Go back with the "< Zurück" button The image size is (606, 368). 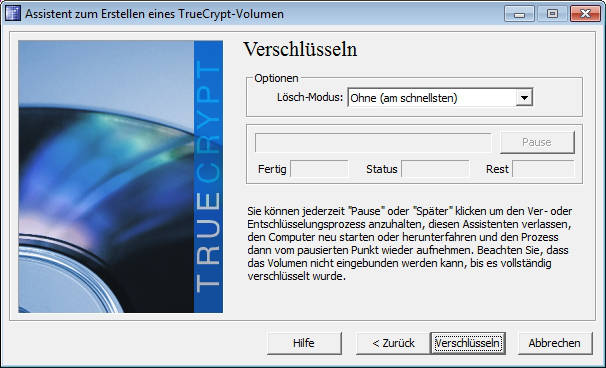tap(393, 343)
